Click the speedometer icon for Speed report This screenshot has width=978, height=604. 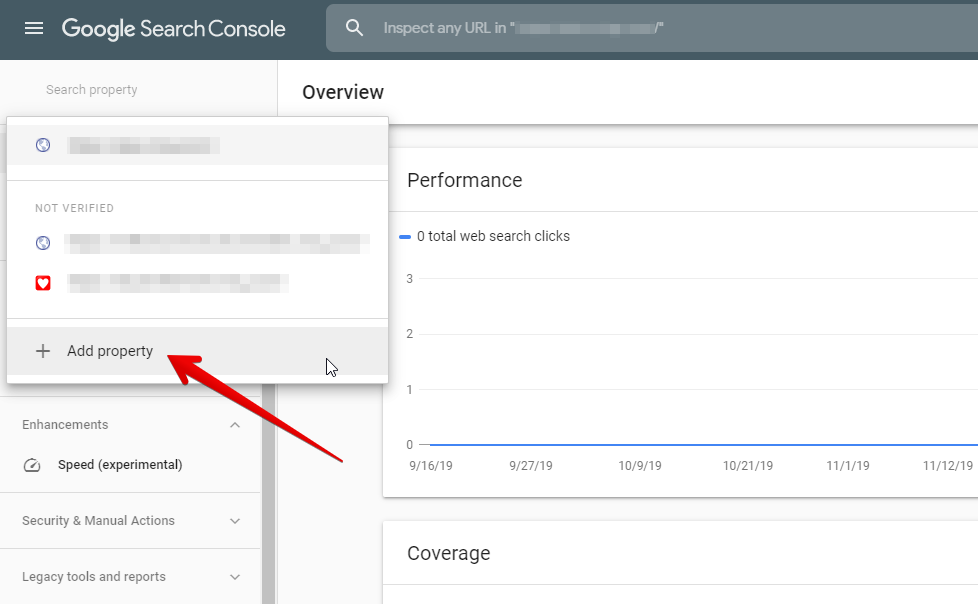pos(32,465)
